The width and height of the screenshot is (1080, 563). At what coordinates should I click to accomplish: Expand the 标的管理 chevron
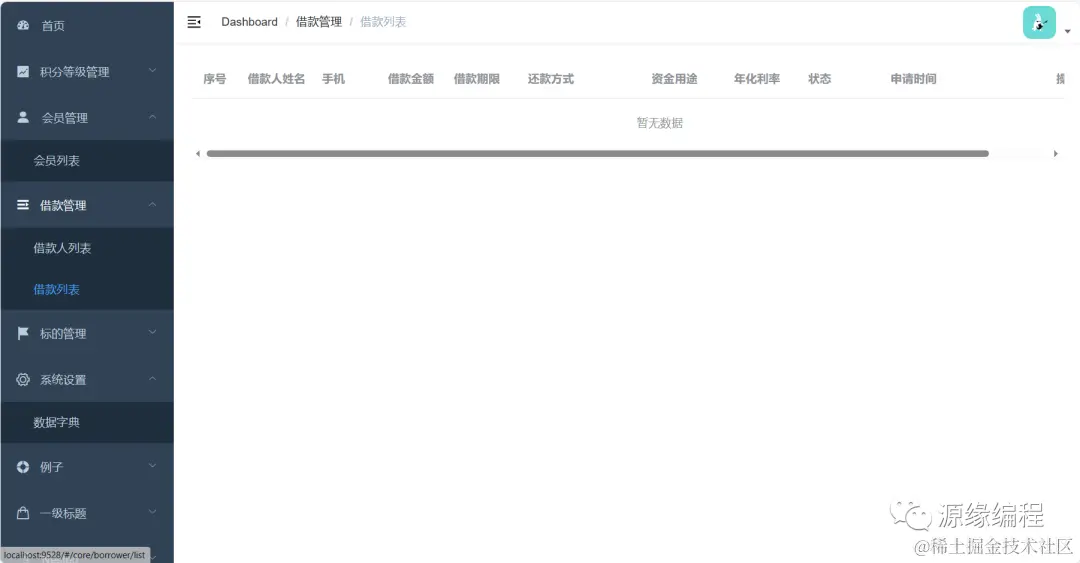point(152,332)
